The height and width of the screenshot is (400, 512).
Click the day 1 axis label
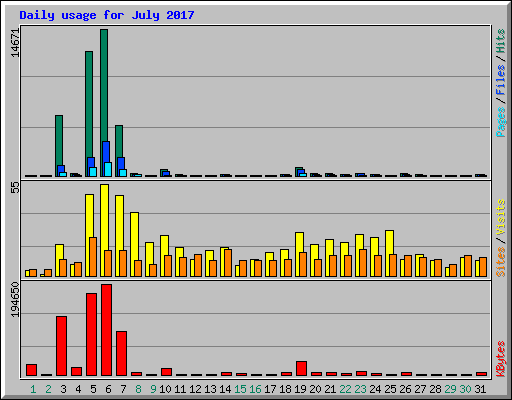coord(33,389)
